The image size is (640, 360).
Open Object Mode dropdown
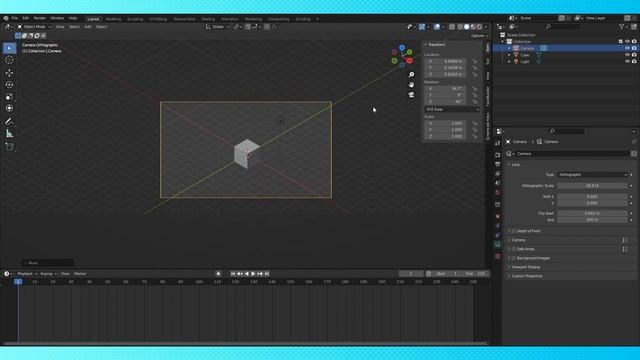34,27
